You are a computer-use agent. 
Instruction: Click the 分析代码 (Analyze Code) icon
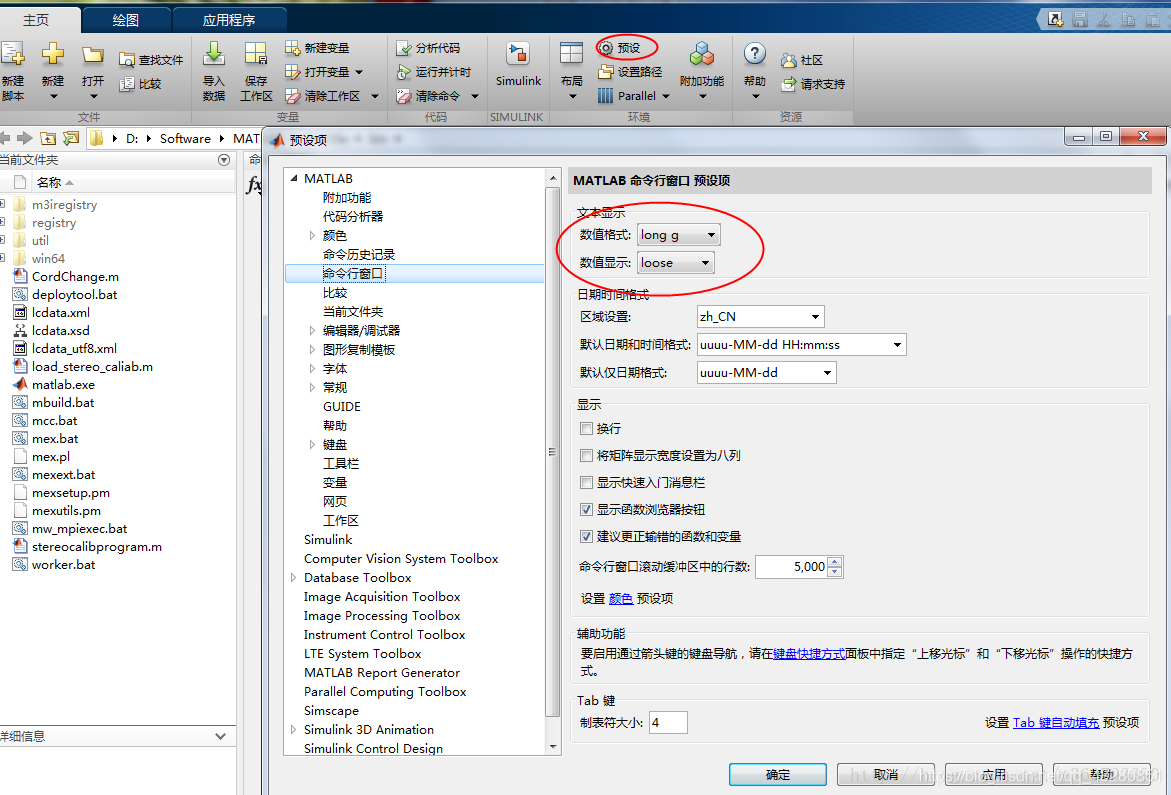pyautogui.click(x=403, y=48)
